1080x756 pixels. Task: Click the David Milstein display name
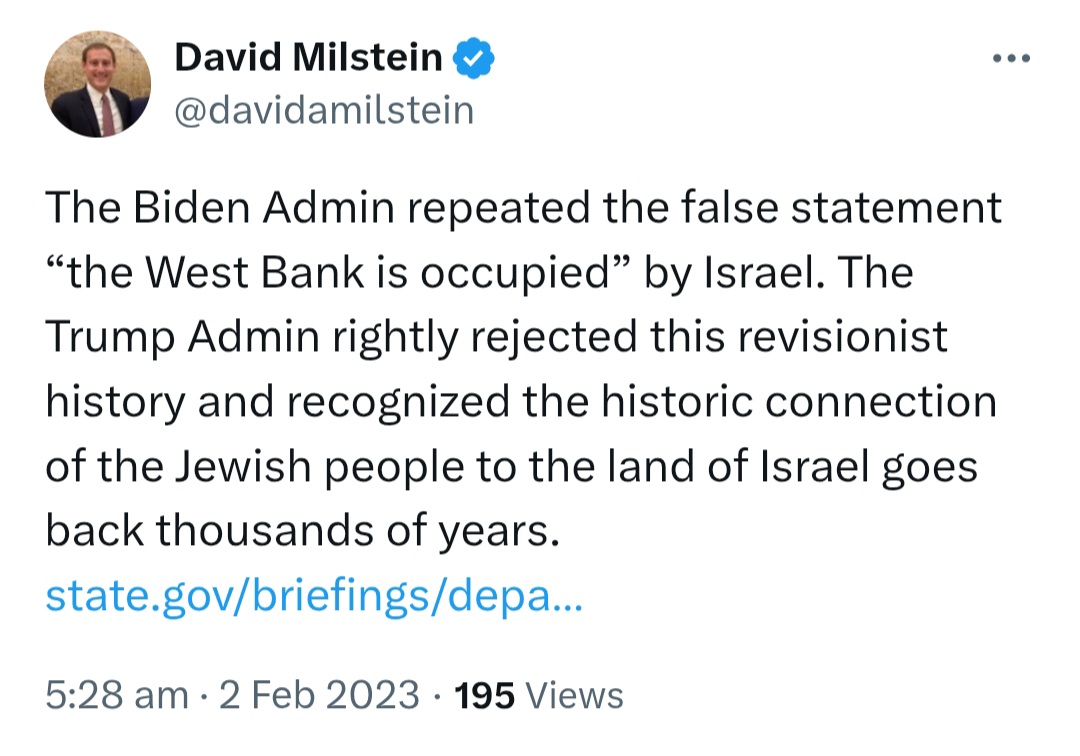pos(308,56)
